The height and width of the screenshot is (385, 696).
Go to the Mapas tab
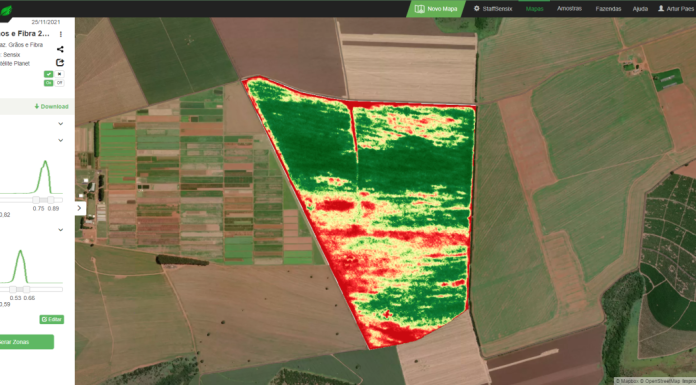tap(534, 8)
